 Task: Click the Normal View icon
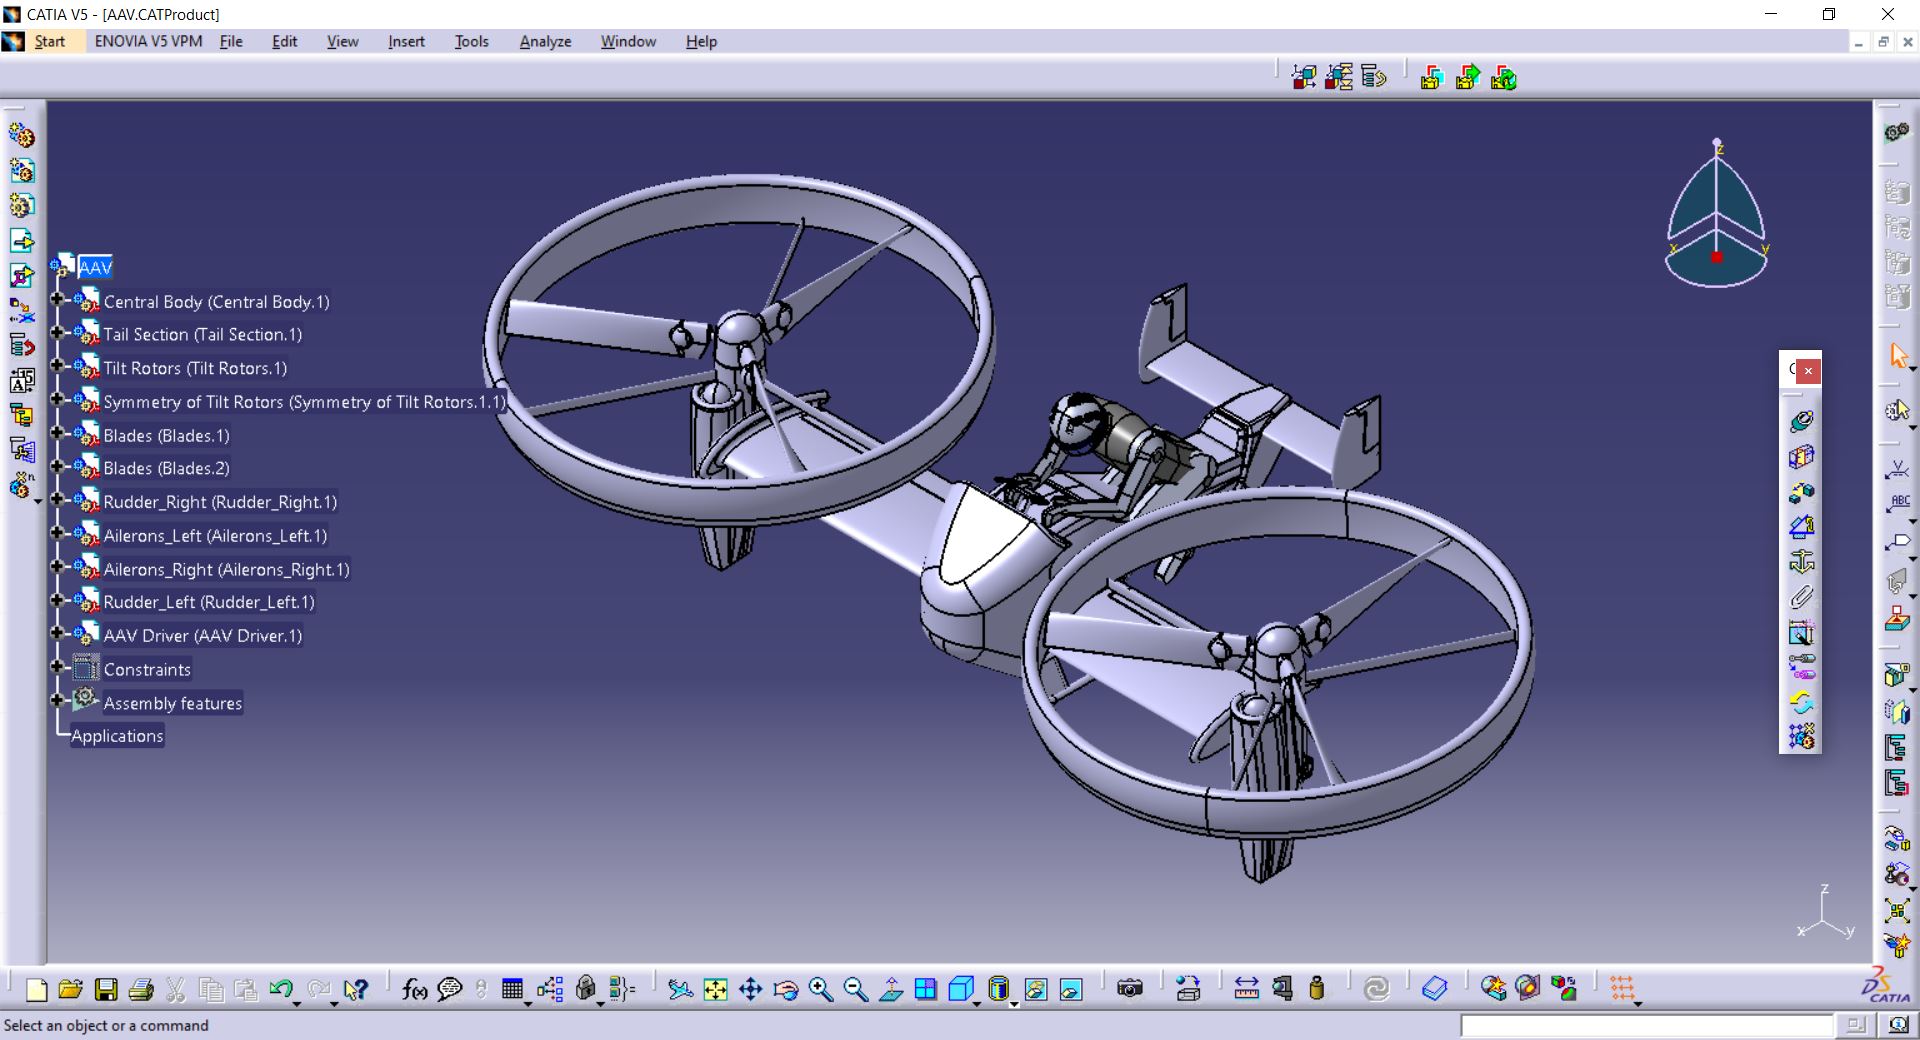click(x=891, y=989)
